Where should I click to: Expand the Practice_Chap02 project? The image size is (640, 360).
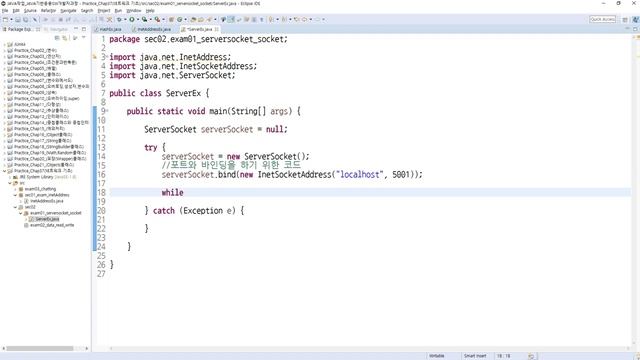pyautogui.click(x=4, y=51)
